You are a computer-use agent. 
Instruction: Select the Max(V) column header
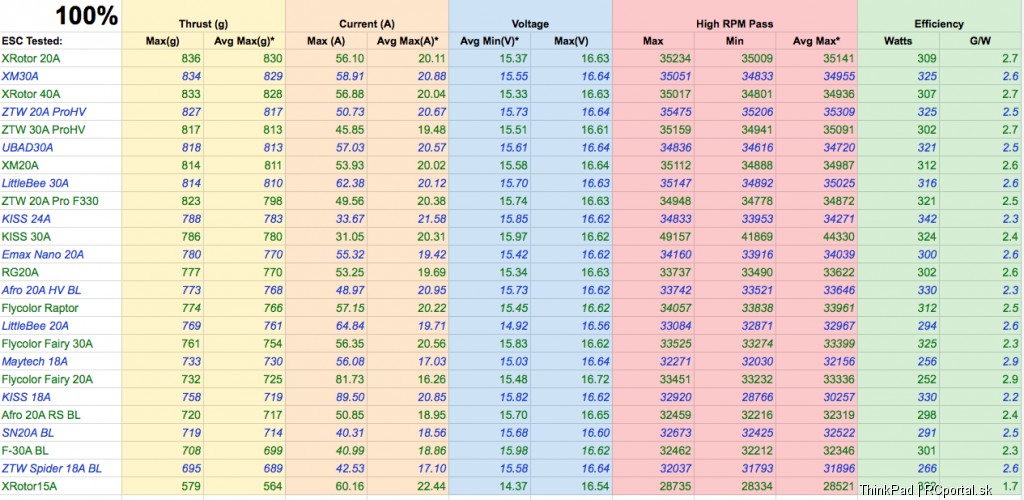tap(571, 41)
